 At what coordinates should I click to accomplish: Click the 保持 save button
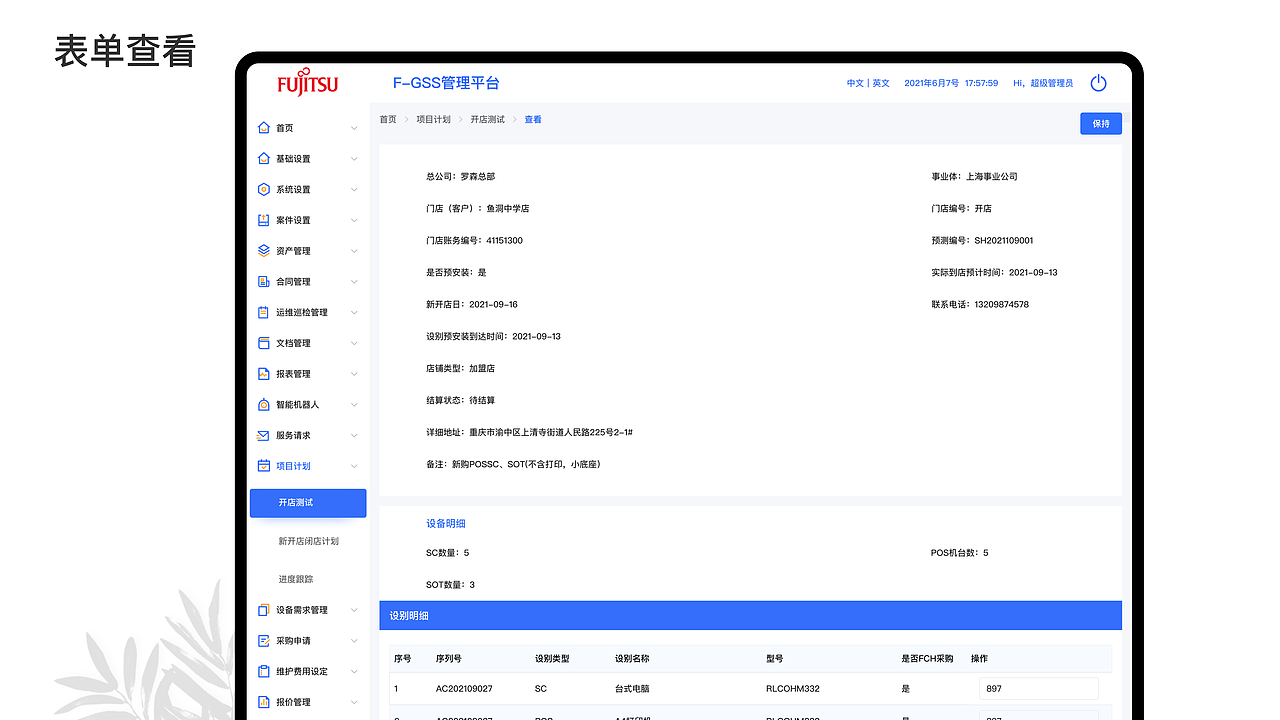[x=1100, y=123]
